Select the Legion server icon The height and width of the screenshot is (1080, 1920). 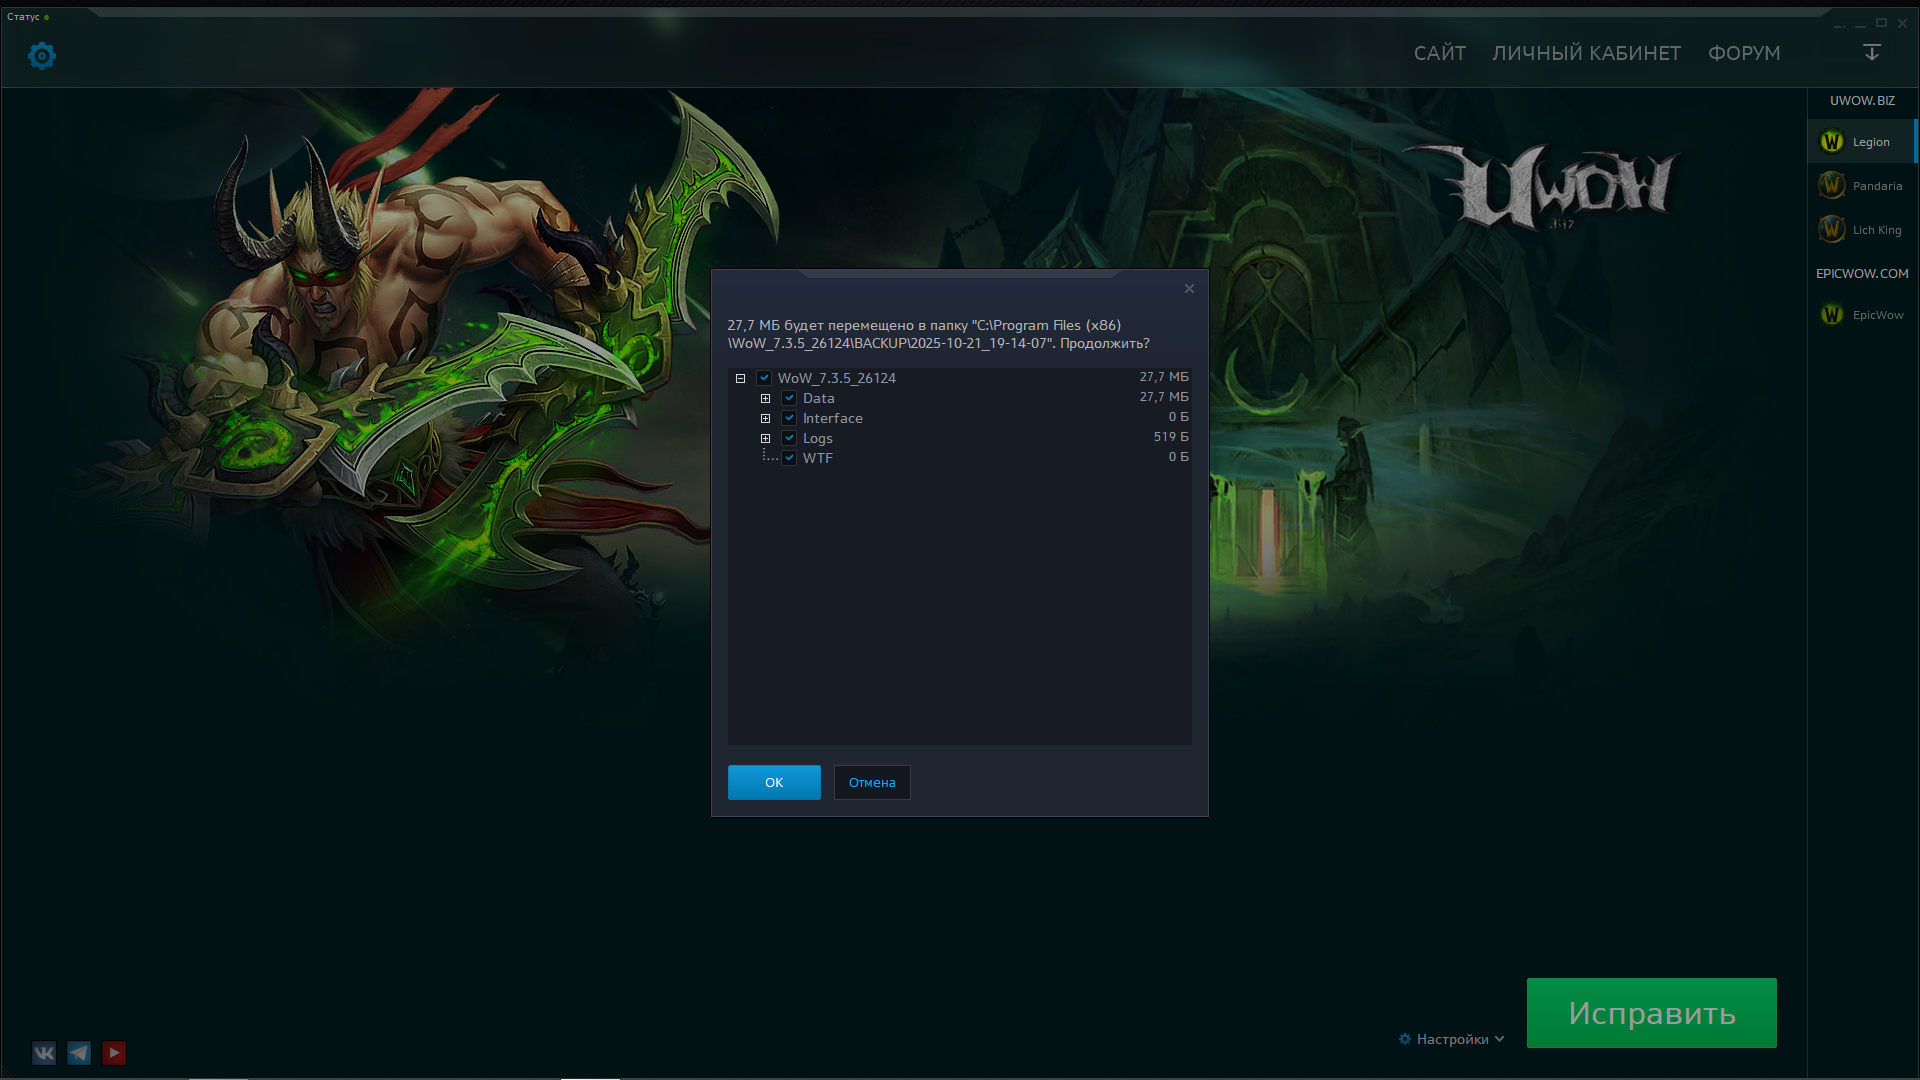click(x=1831, y=142)
